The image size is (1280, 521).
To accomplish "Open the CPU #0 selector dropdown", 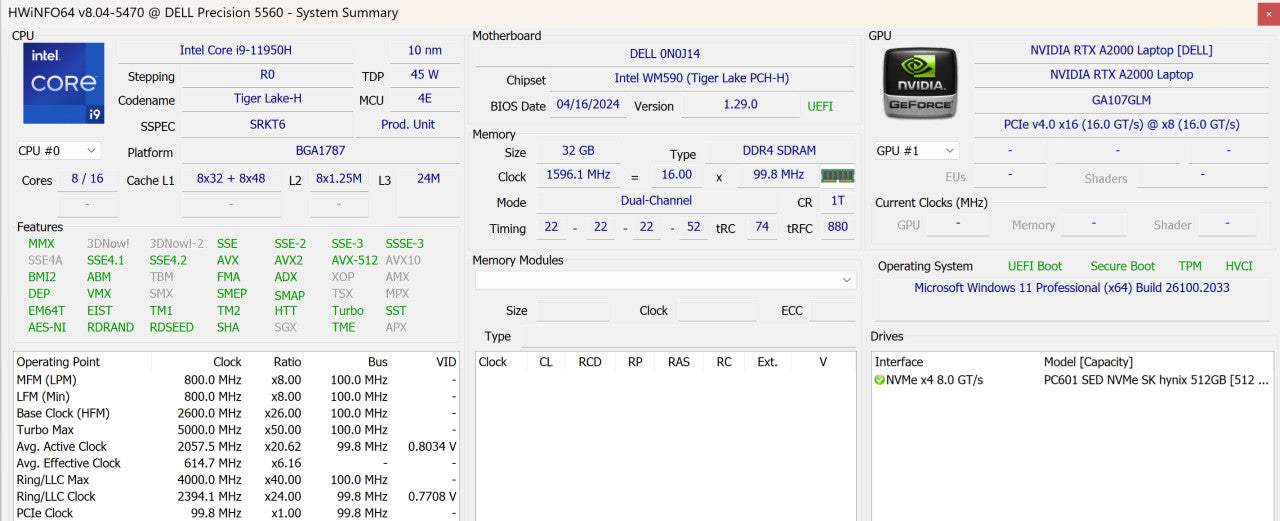I will point(58,151).
